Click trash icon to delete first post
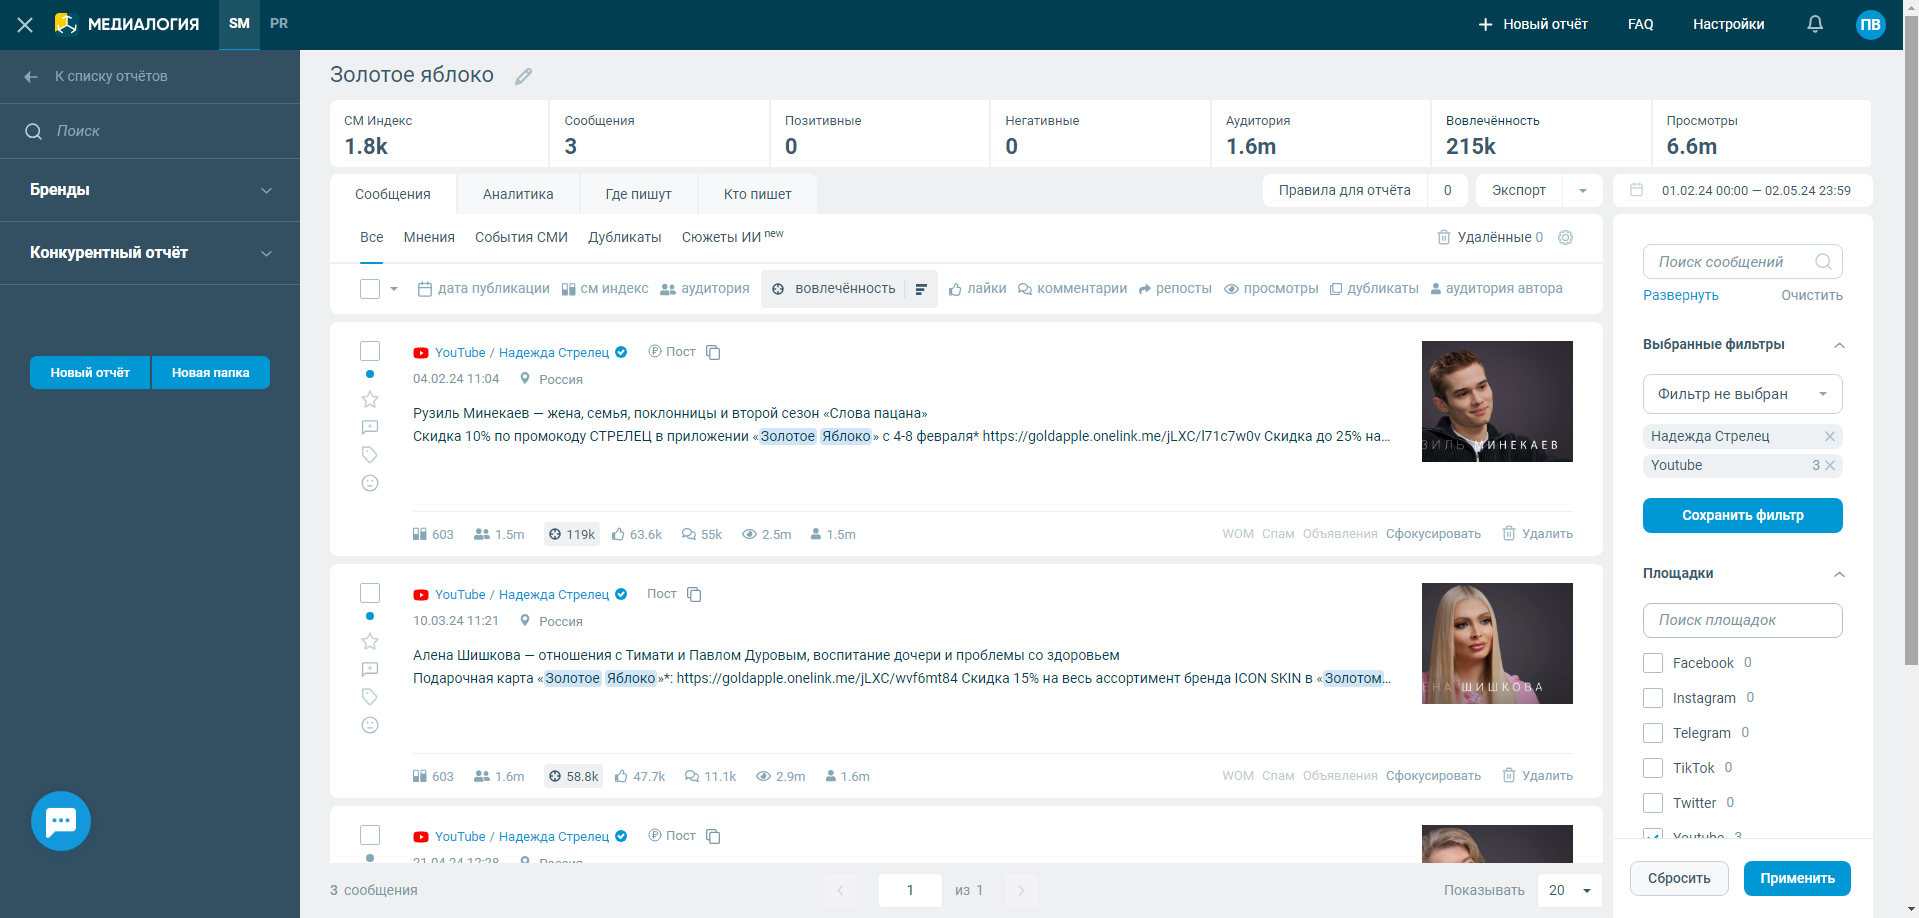 coord(1509,533)
